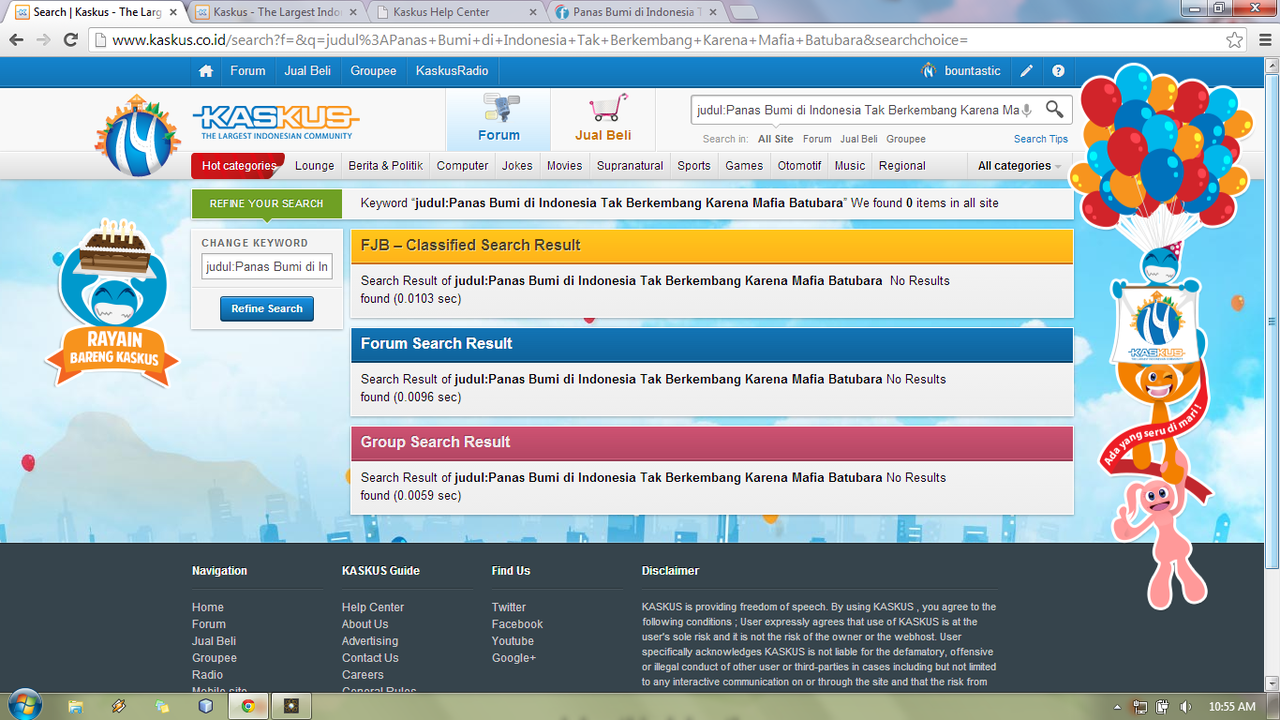Click the page vertical scrollbar
The image size is (1280, 720).
tap(1271, 320)
